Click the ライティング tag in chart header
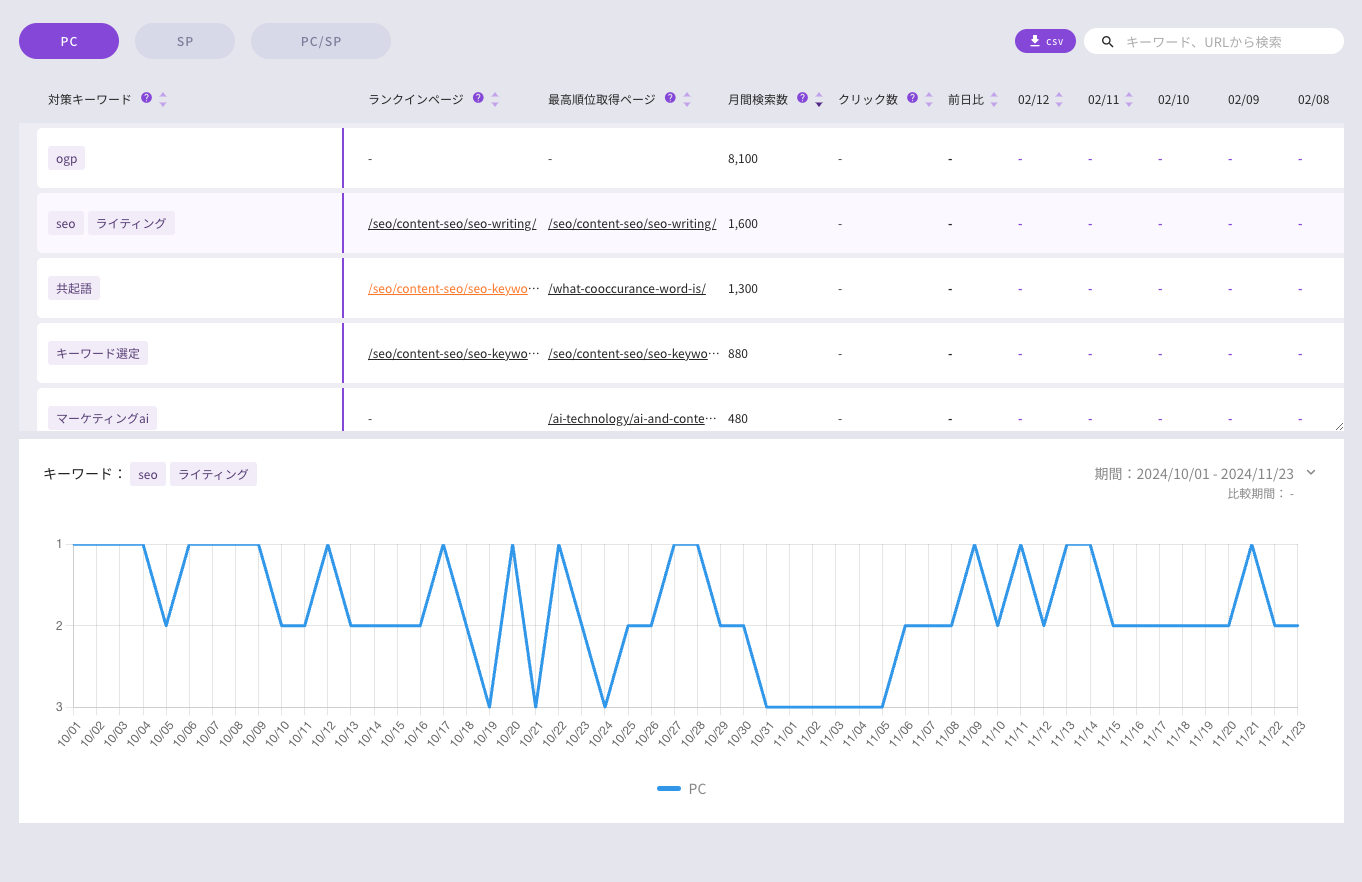This screenshot has height=882, width=1362. (213, 474)
